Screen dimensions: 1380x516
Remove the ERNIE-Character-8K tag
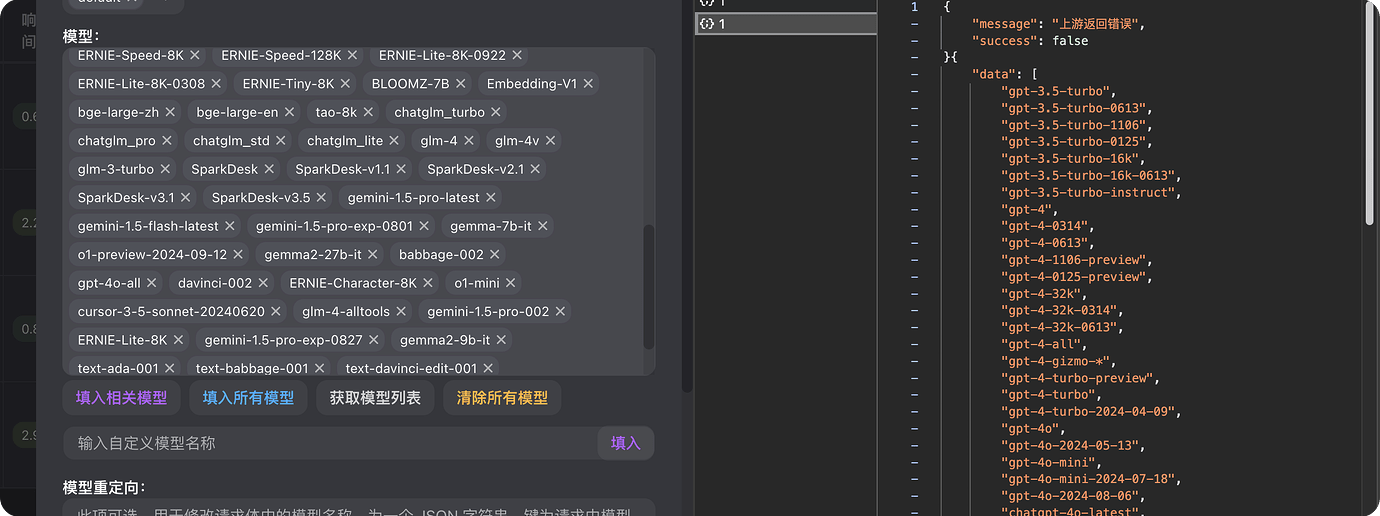pyautogui.click(x=428, y=283)
